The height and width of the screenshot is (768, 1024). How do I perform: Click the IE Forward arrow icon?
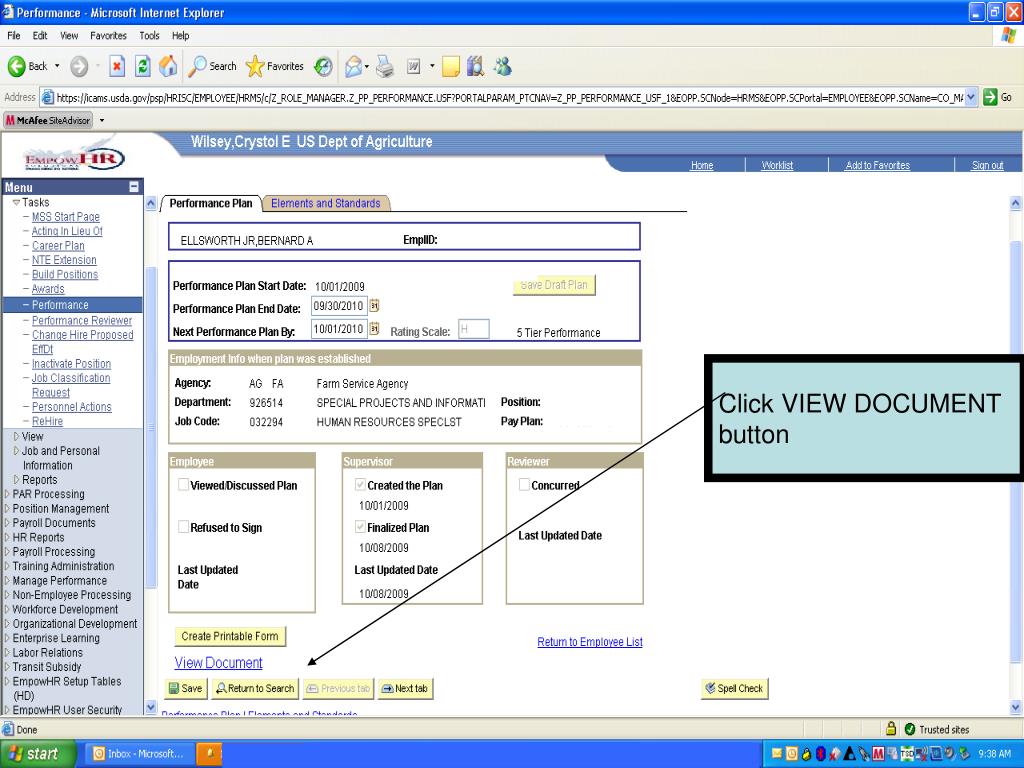[79, 66]
